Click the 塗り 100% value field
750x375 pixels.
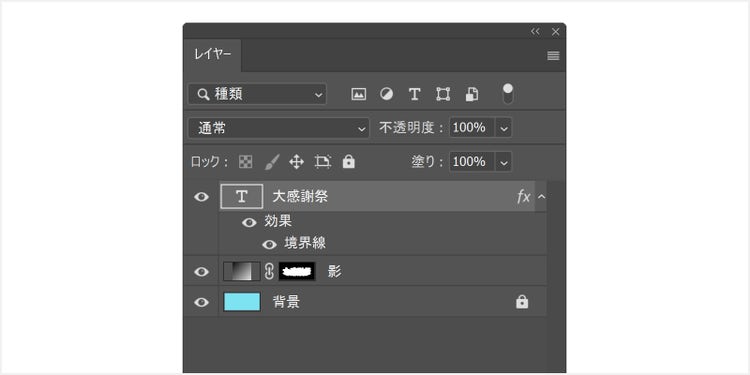click(x=472, y=162)
